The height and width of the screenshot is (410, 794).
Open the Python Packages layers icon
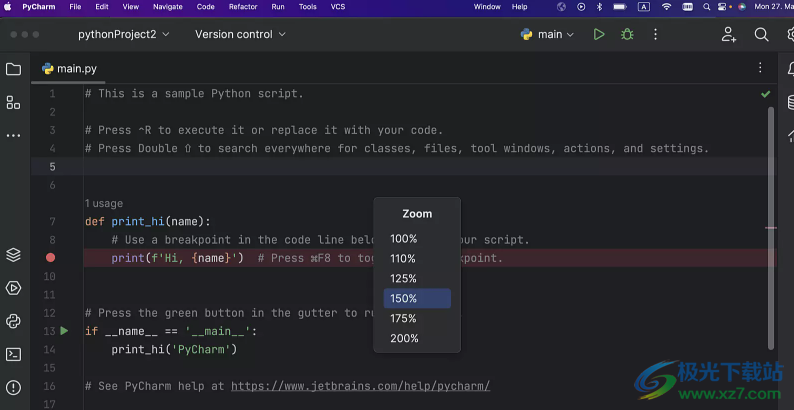[x=14, y=255]
